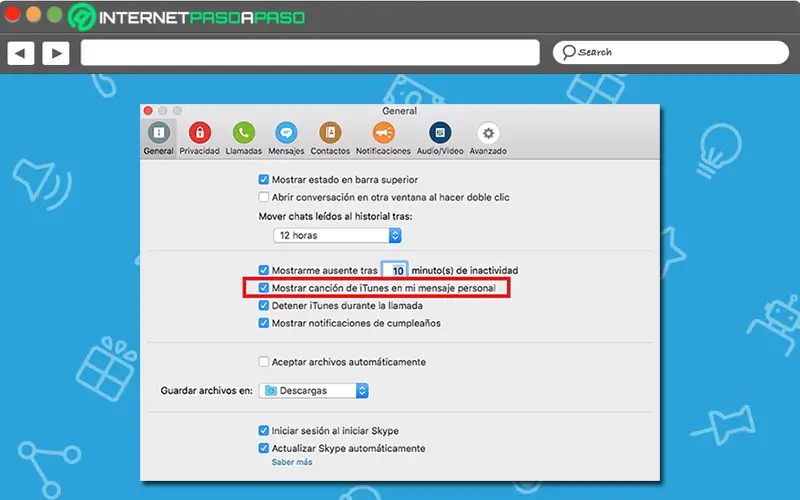This screenshot has width=800, height=500.
Task: Click the 'Guardar archivos en:' label
Action: click(x=207, y=390)
